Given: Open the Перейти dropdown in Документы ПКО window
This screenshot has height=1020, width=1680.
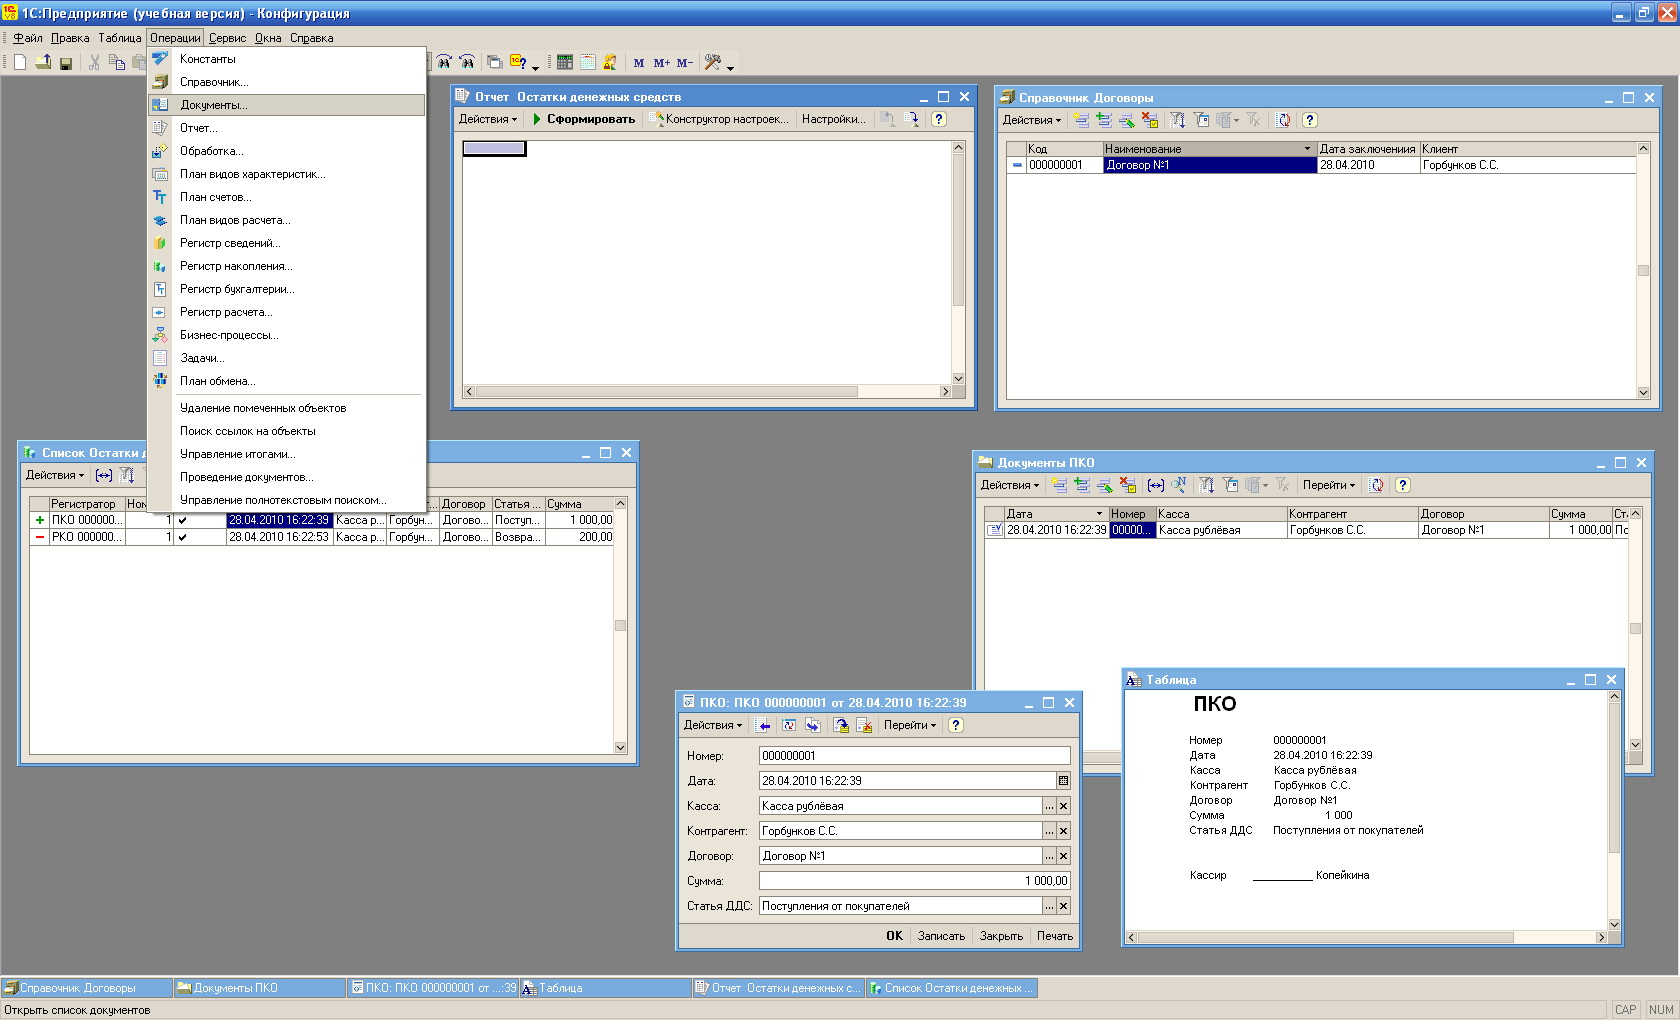Looking at the screenshot, I should point(1328,485).
